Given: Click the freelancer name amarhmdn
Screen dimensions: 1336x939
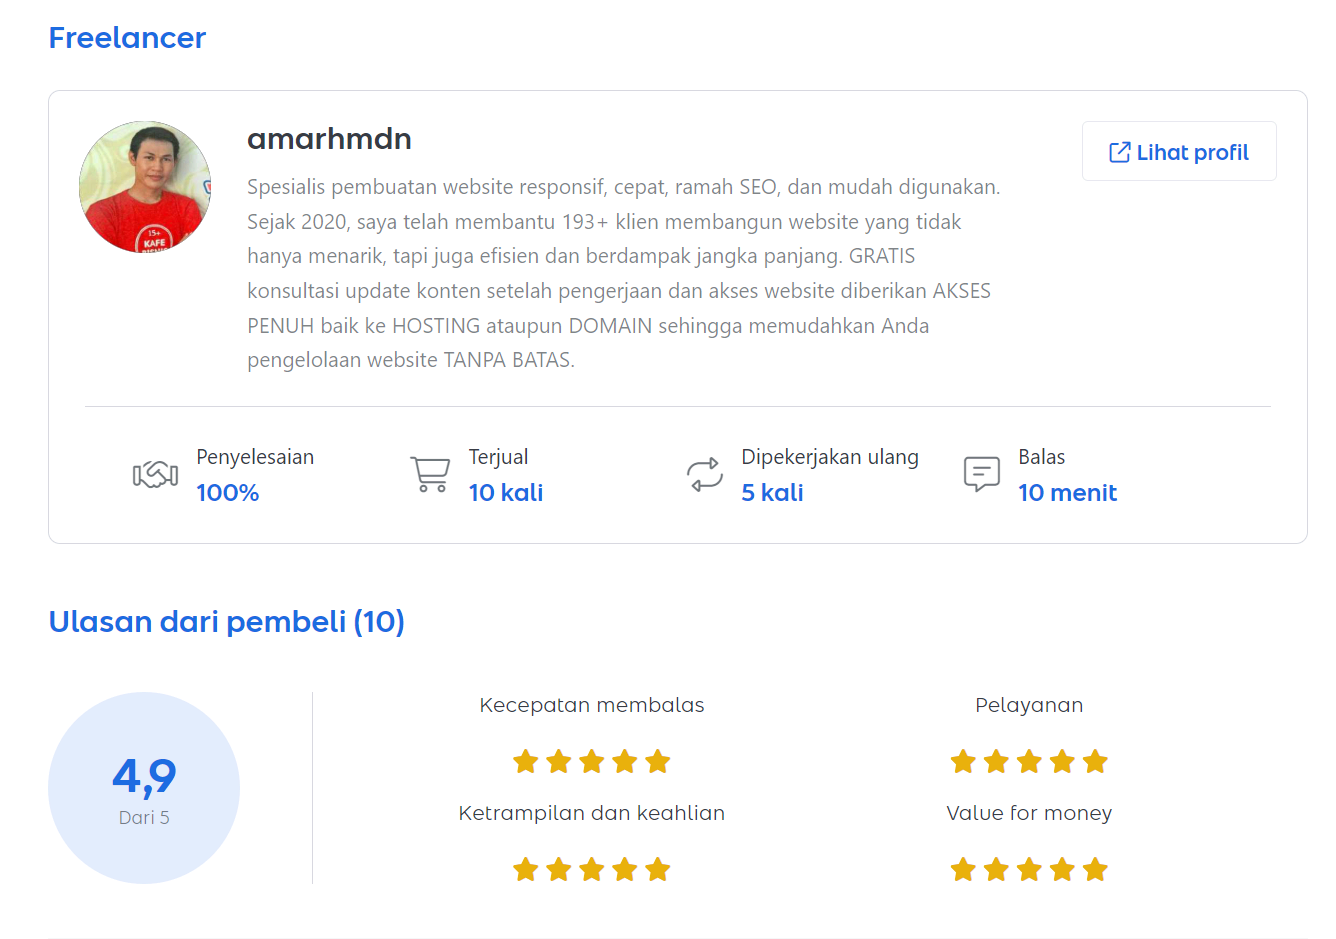Looking at the screenshot, I should tap(329, 139).
